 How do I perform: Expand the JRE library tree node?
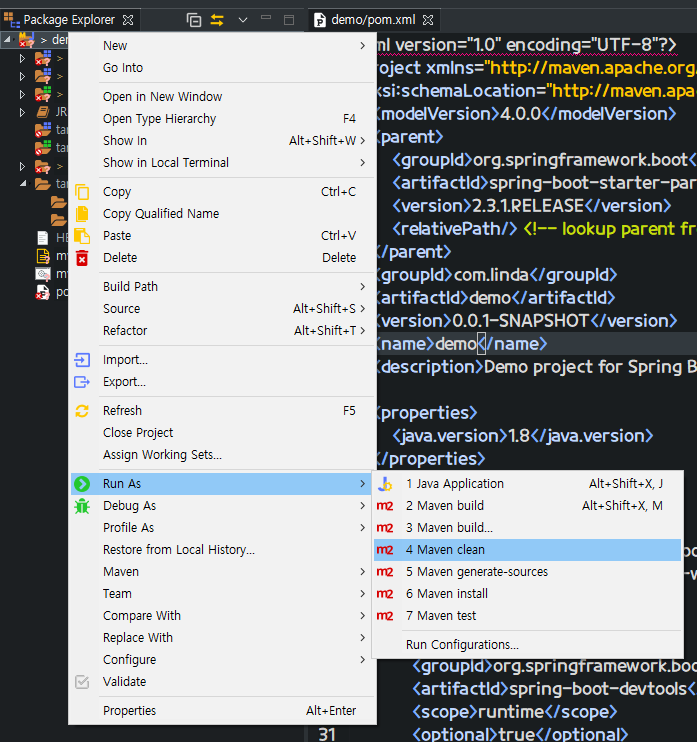22,112
